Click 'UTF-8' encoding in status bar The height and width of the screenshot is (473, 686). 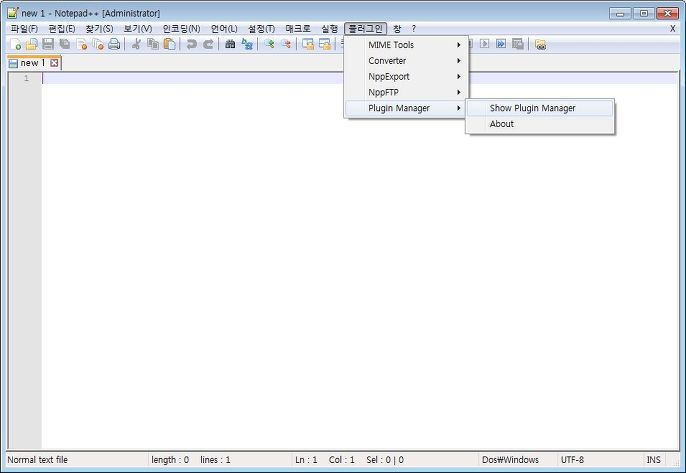point(572,460)
